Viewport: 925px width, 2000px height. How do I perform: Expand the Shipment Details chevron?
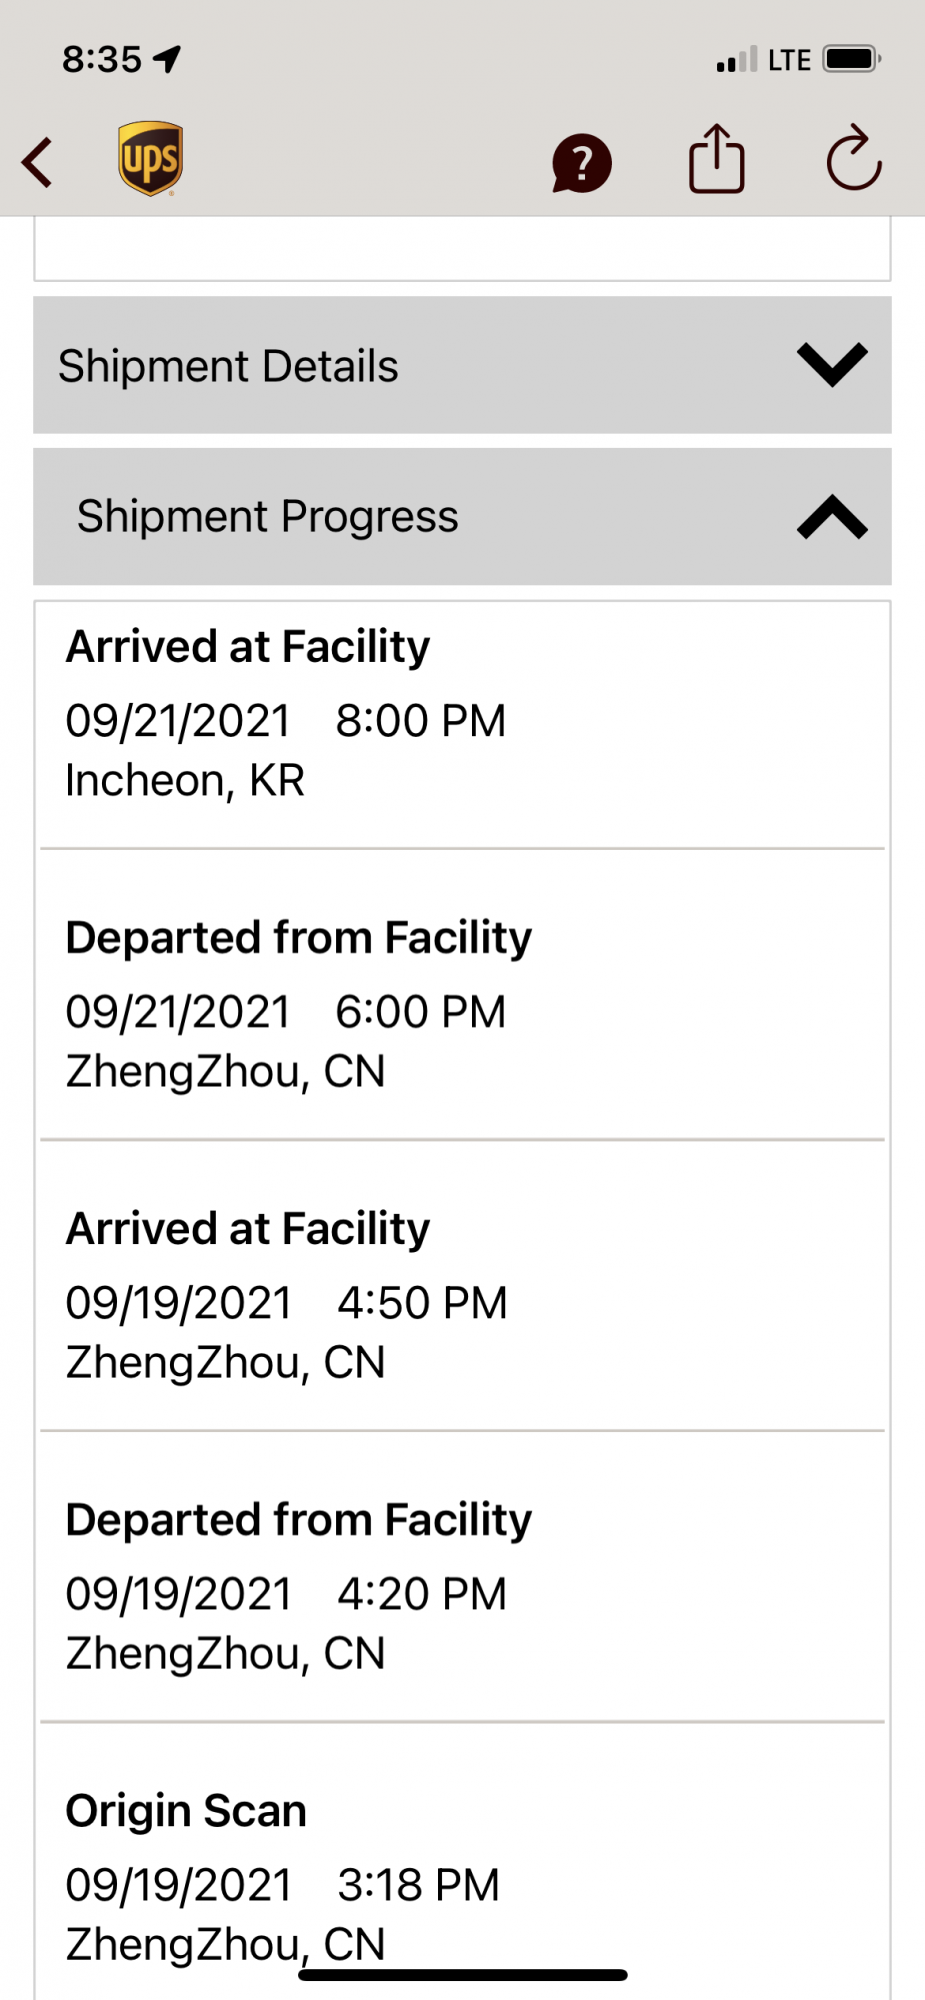(x=831, y=364)
